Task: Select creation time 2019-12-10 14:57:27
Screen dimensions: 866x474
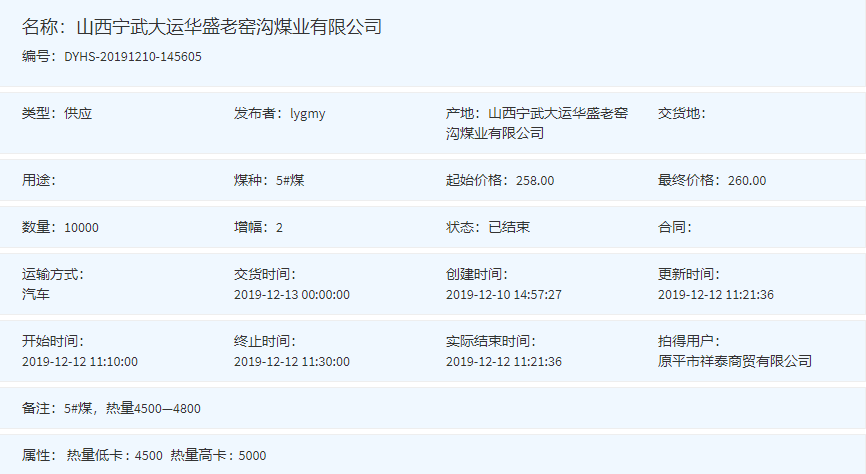Action: [x=504, y=294]
